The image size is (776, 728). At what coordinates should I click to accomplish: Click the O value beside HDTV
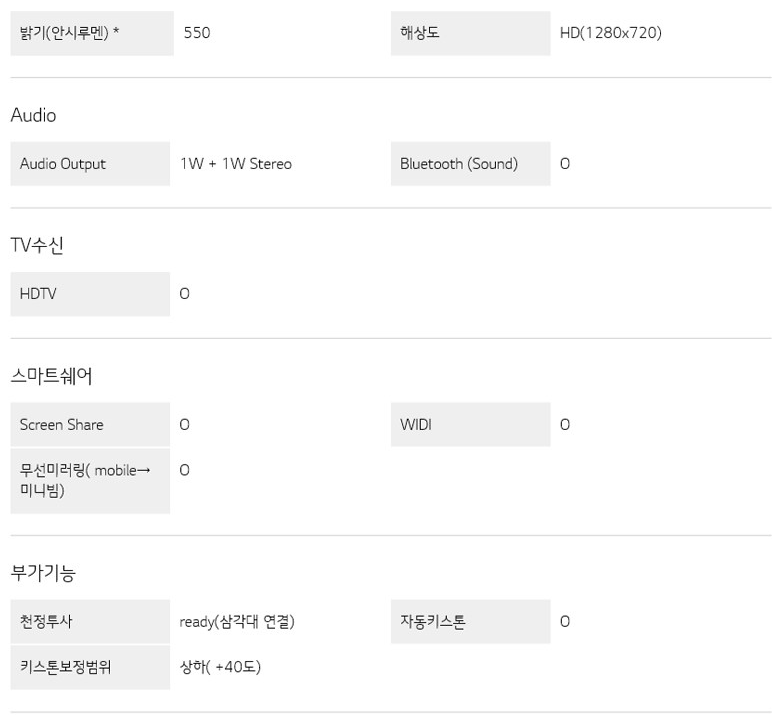pos(185,294)
